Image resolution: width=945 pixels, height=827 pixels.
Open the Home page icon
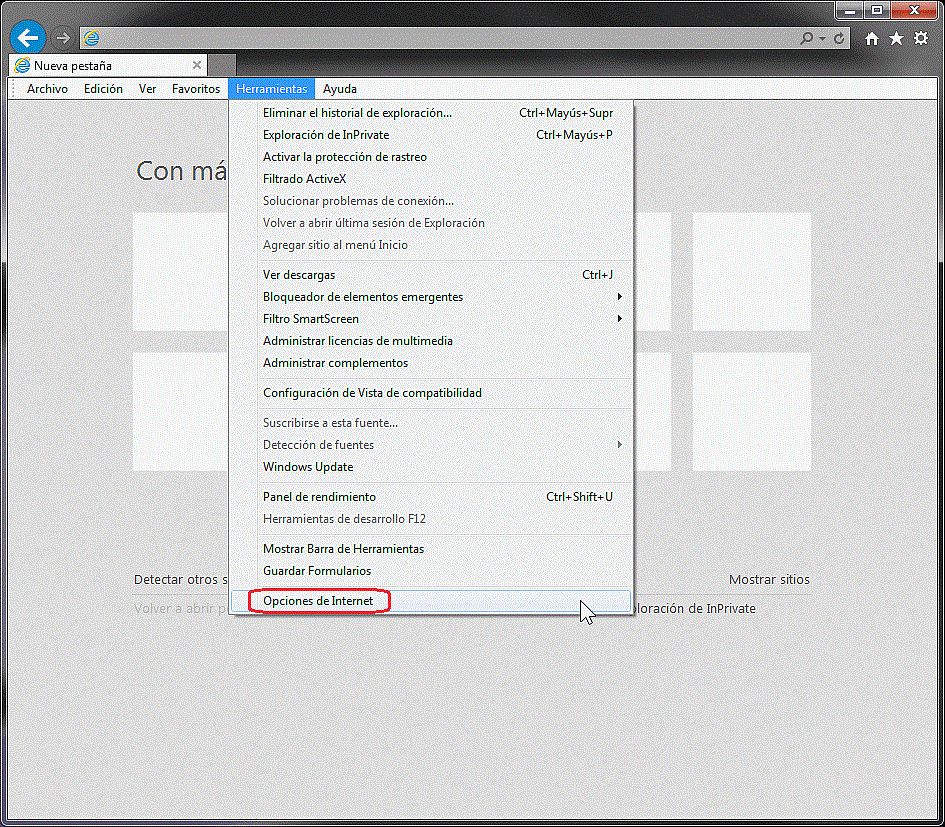tap(872, 38)
